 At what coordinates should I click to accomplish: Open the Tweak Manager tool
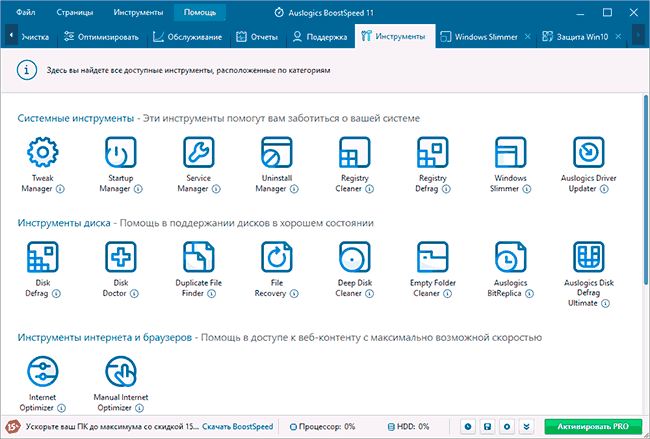point(43,152)
